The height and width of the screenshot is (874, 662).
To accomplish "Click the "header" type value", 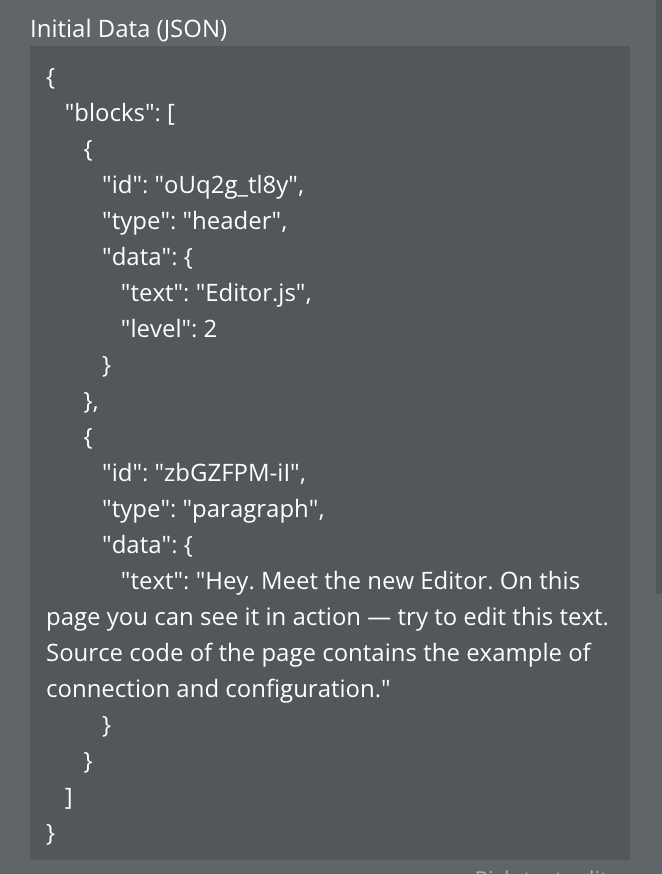I will [x=238, y=221].
